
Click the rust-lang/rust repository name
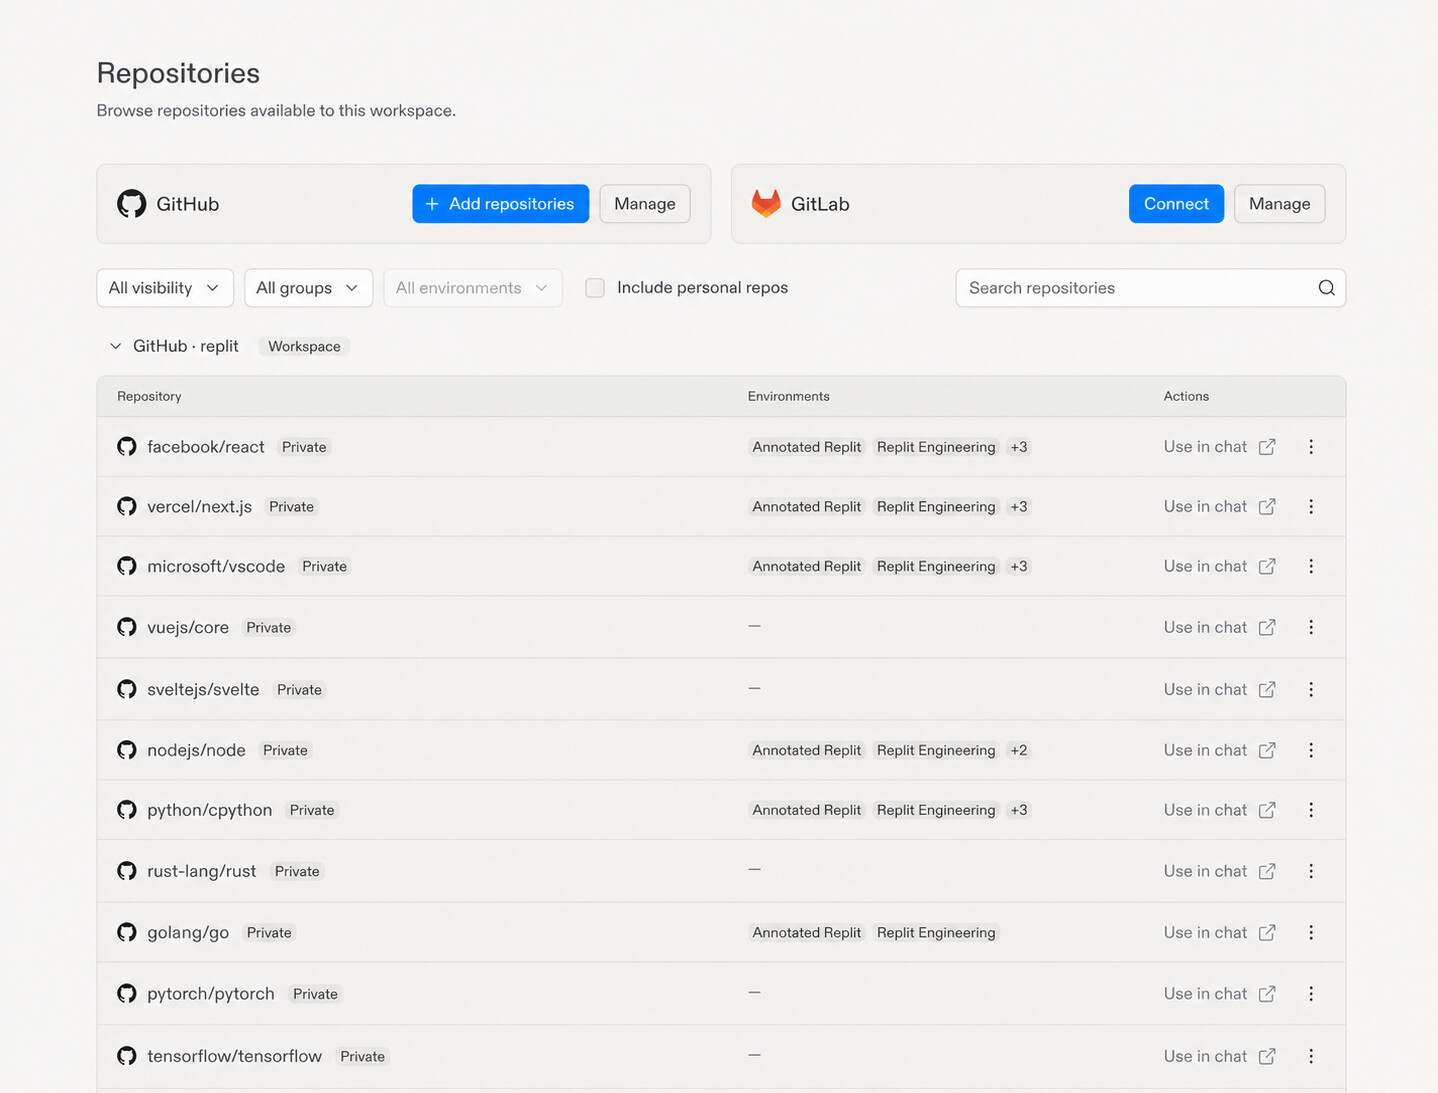[202, 871]
